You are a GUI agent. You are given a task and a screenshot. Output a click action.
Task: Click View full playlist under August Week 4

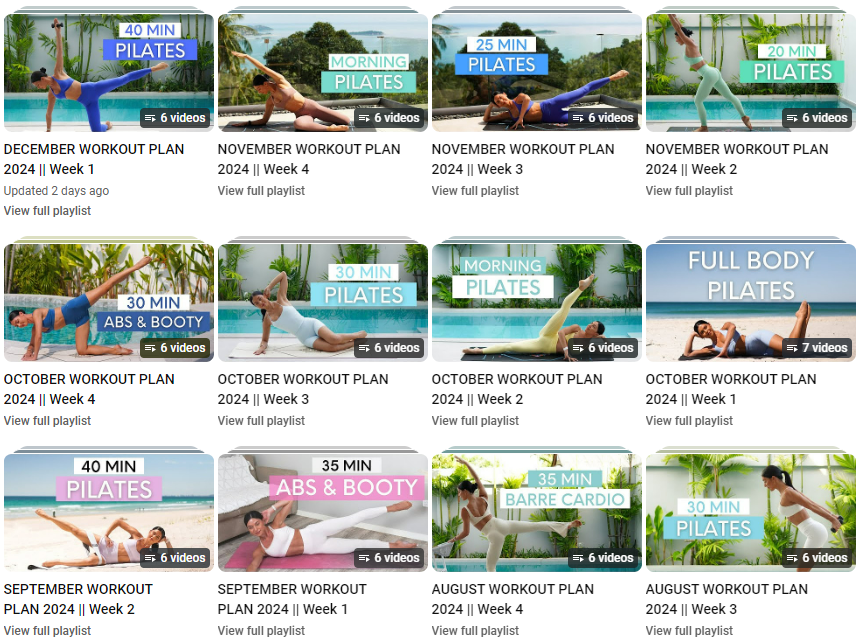coord(475,631)
